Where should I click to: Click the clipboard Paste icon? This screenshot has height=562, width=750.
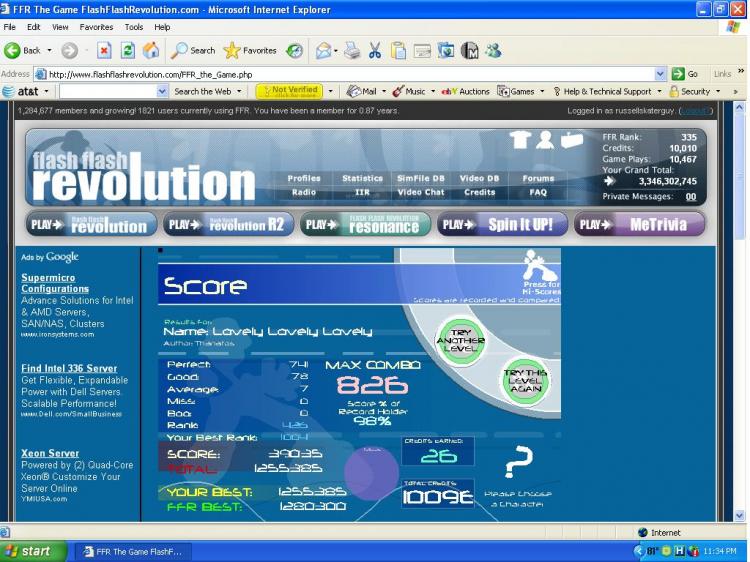point(398,50)
